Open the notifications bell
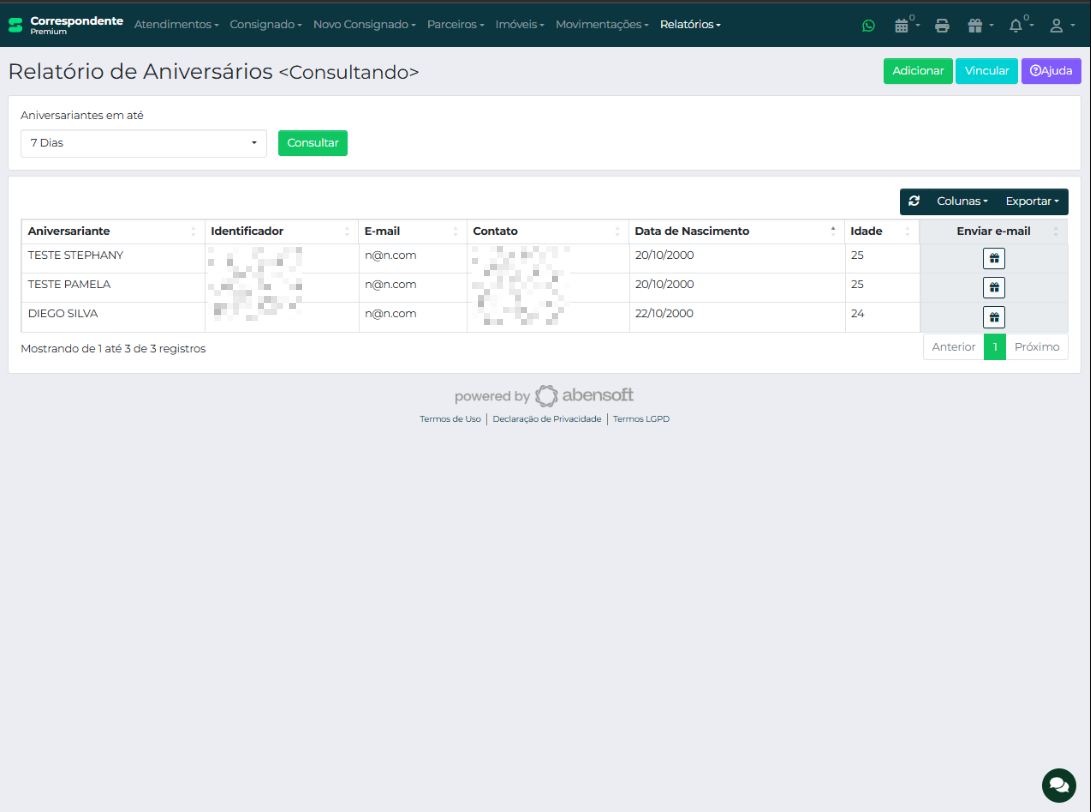The width and height of the screenshot is (1091, 812). 1016,25
